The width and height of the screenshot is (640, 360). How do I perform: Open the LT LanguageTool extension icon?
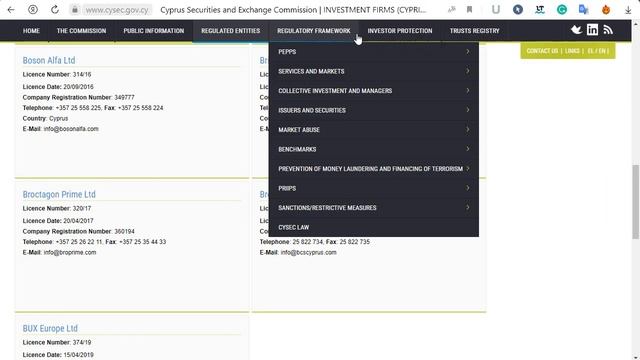(x=540, y=9)
